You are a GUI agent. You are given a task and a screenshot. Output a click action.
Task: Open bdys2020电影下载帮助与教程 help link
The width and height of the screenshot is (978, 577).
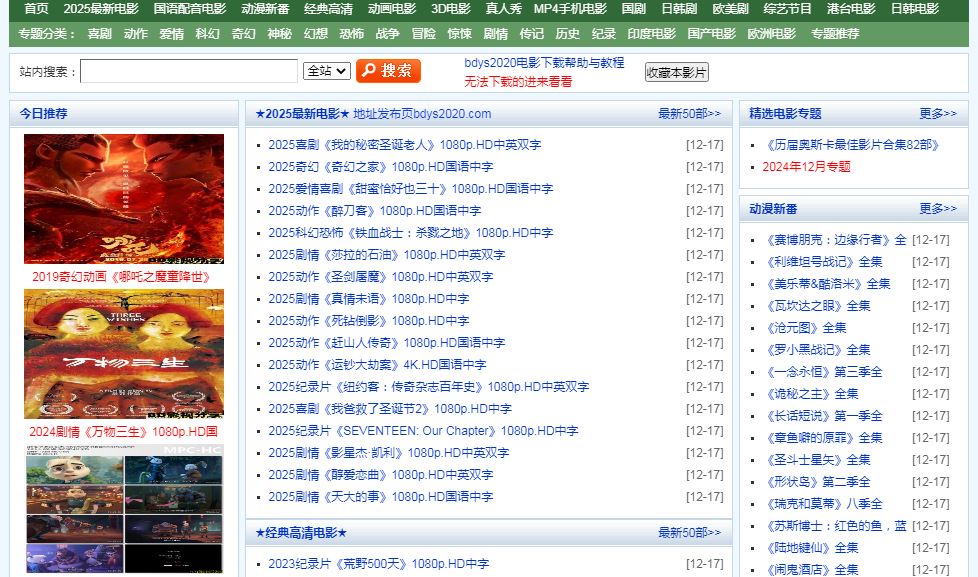(x=544, y=63)
